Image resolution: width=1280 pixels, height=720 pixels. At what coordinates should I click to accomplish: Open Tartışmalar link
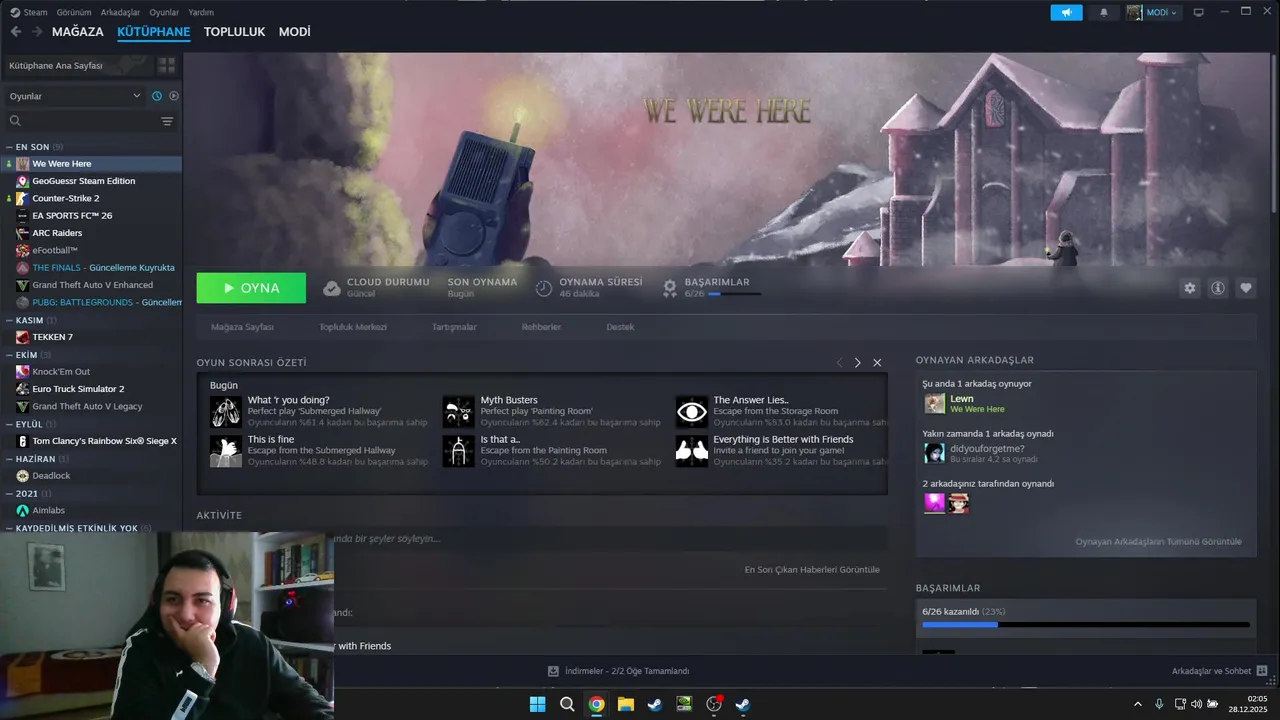click(454, 327)
